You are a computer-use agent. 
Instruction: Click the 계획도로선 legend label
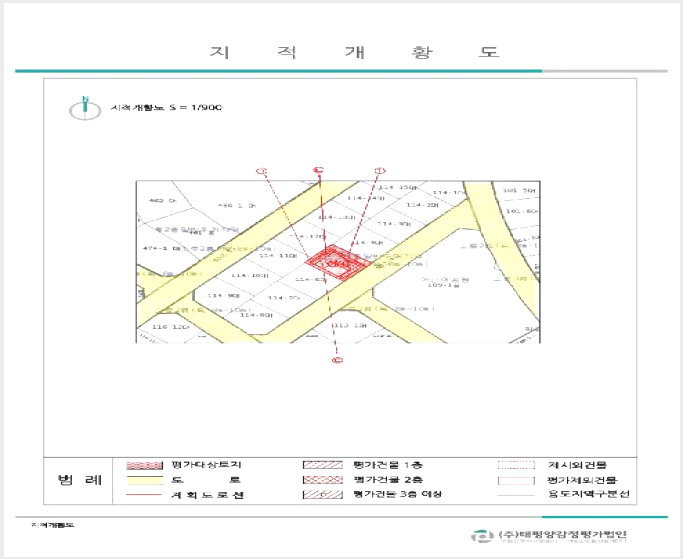tap(207, 495)
